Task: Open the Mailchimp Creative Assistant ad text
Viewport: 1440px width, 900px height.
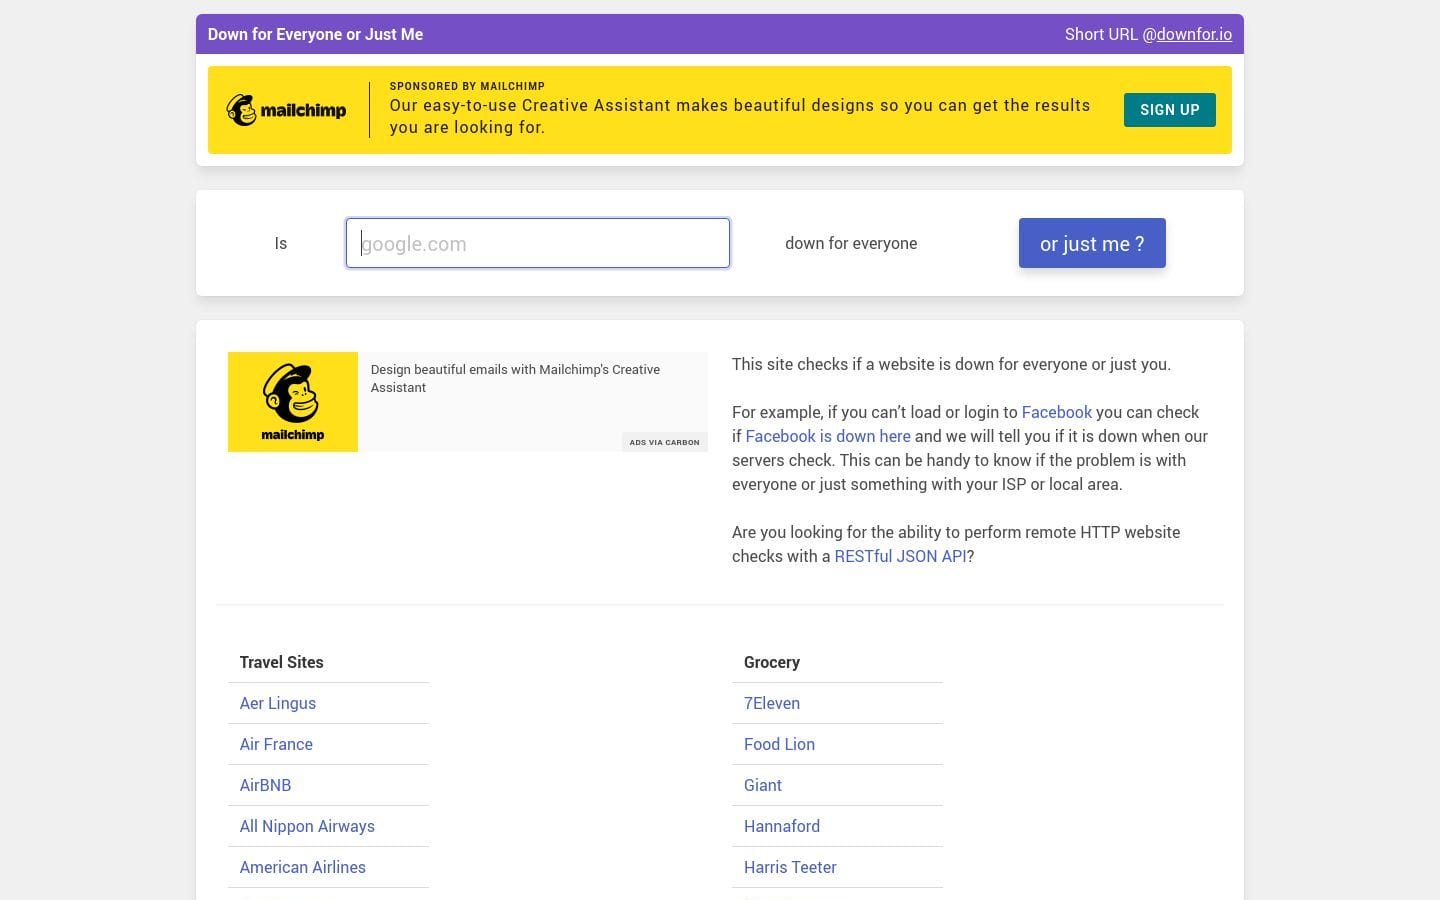Action: (515, 378)
